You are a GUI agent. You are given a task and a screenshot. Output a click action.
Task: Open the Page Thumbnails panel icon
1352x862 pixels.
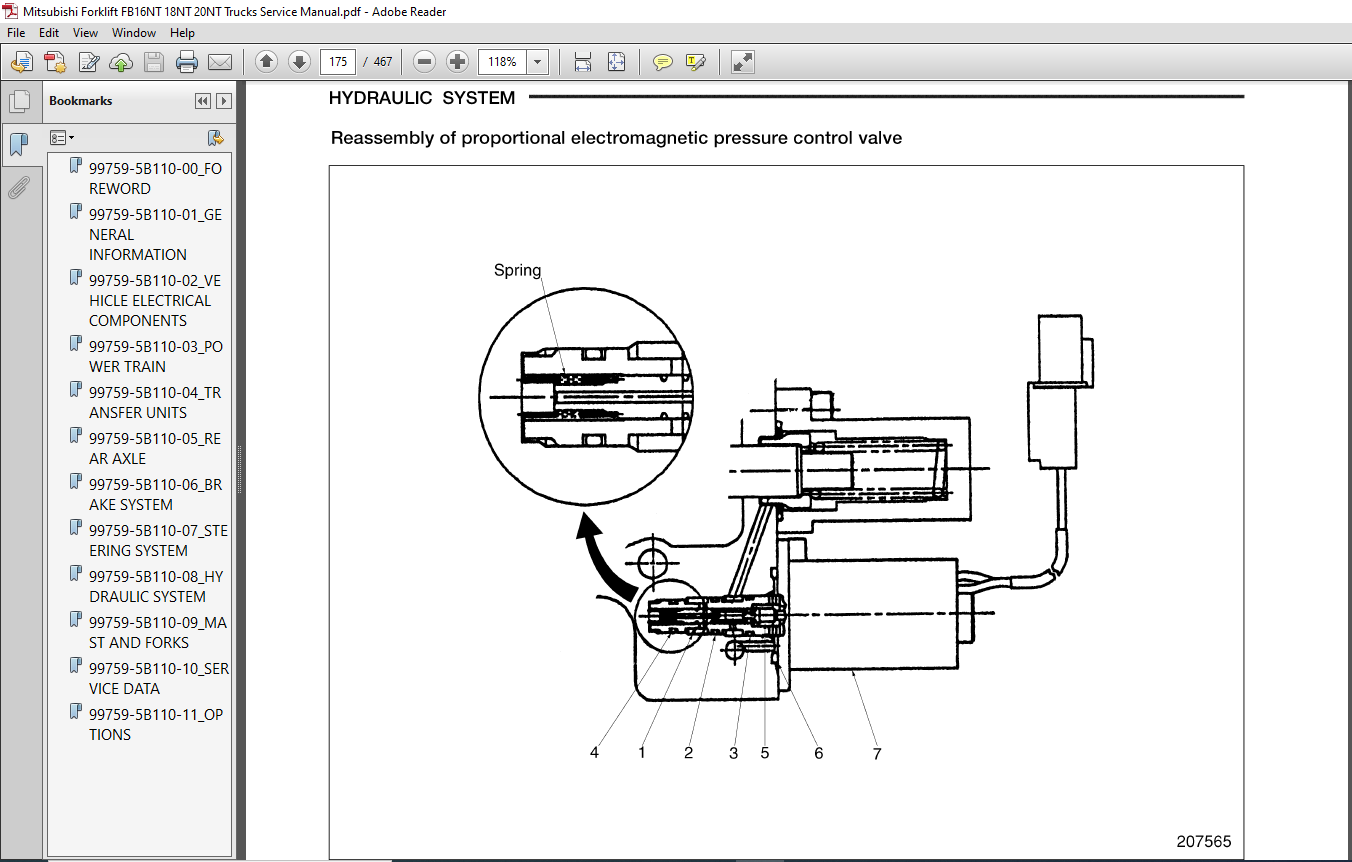tap(19, 101)
